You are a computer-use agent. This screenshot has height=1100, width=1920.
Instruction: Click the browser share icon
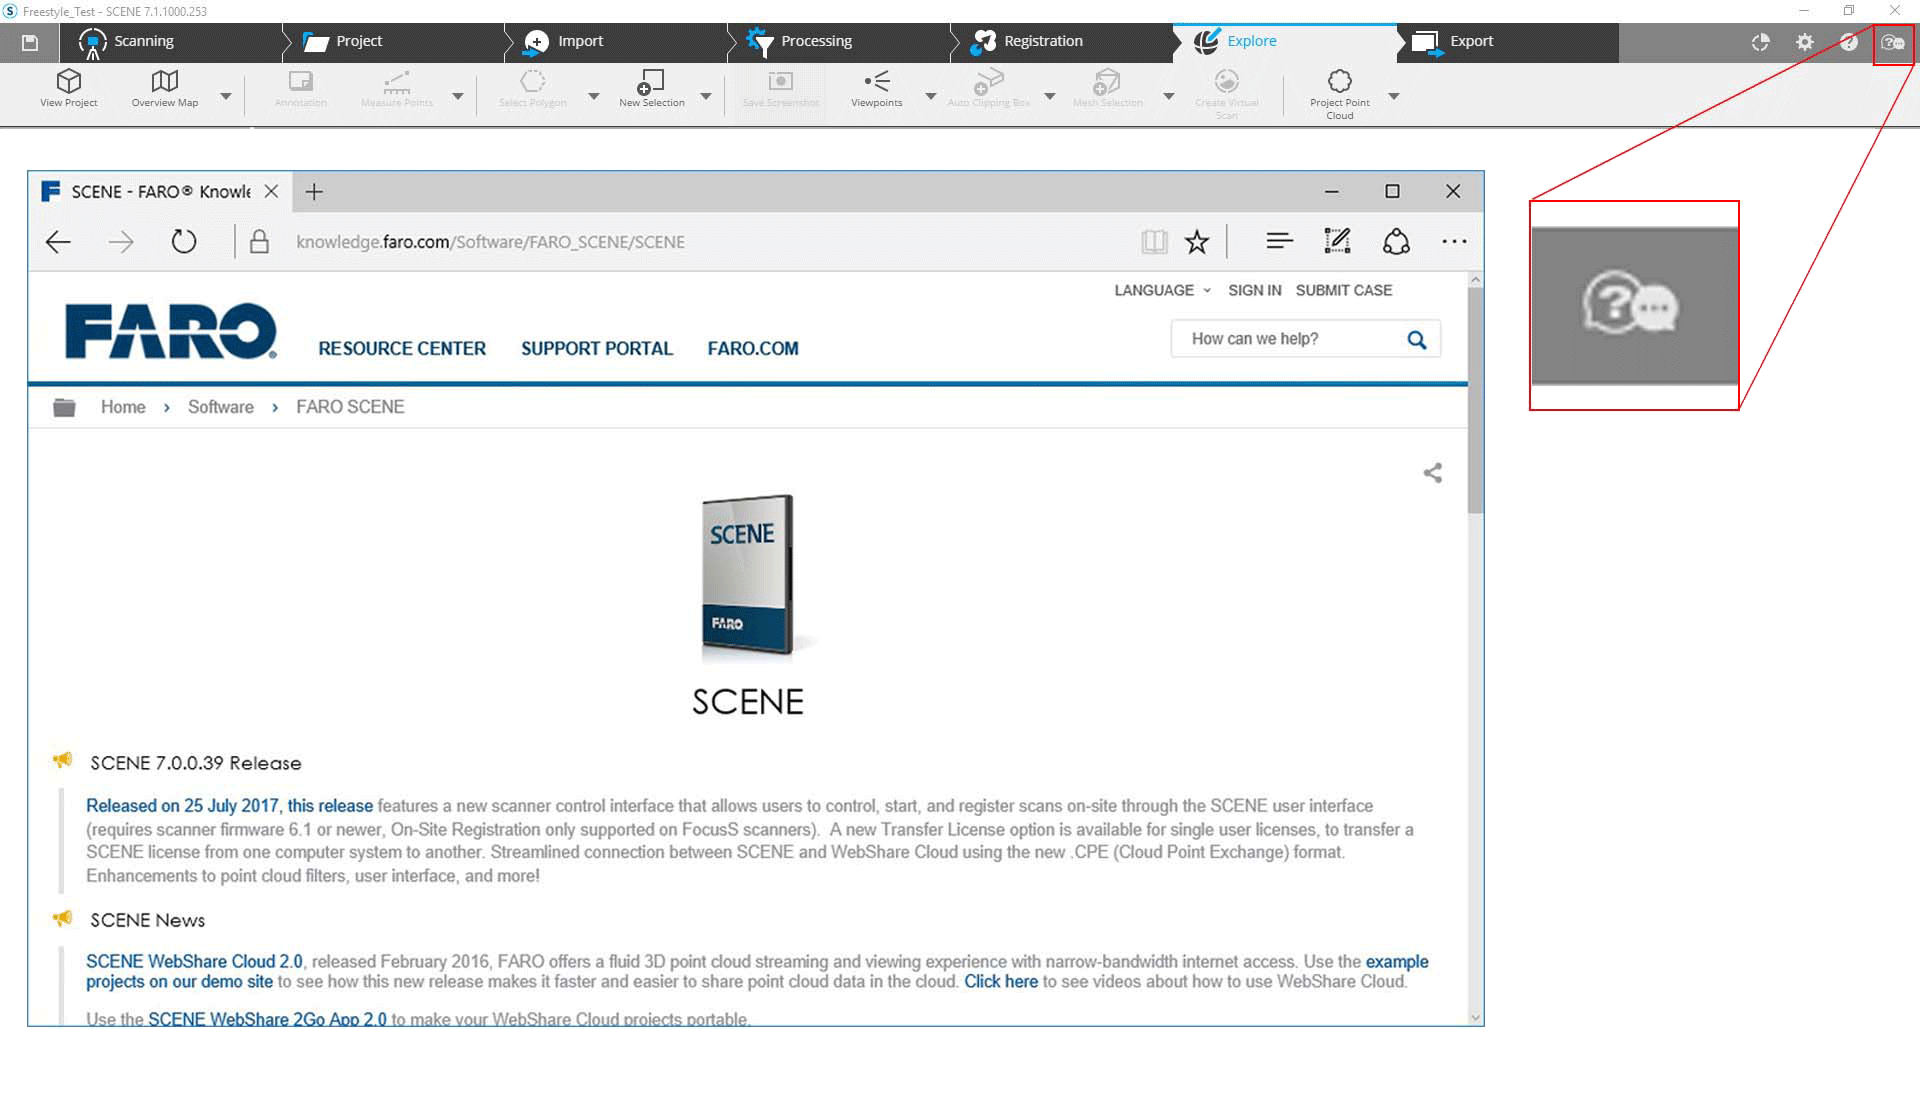pos(1396,241)
